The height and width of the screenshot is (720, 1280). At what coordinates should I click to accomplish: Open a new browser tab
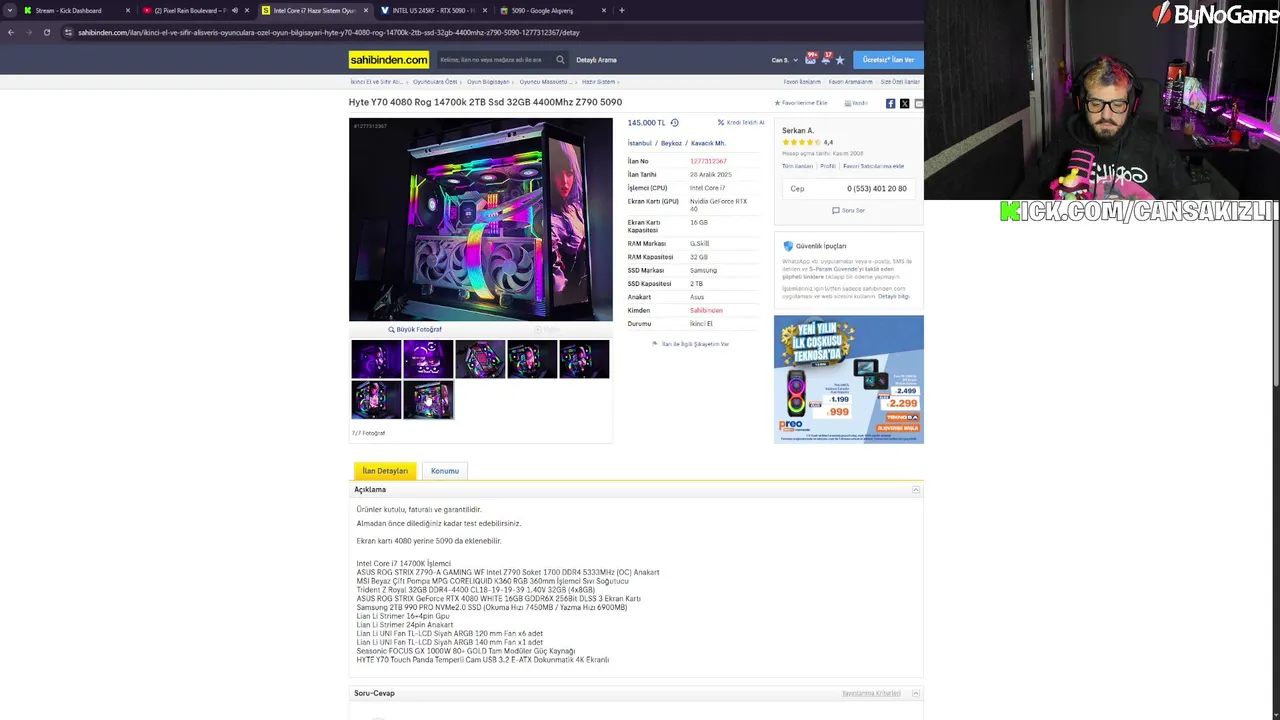coord(621,11)
